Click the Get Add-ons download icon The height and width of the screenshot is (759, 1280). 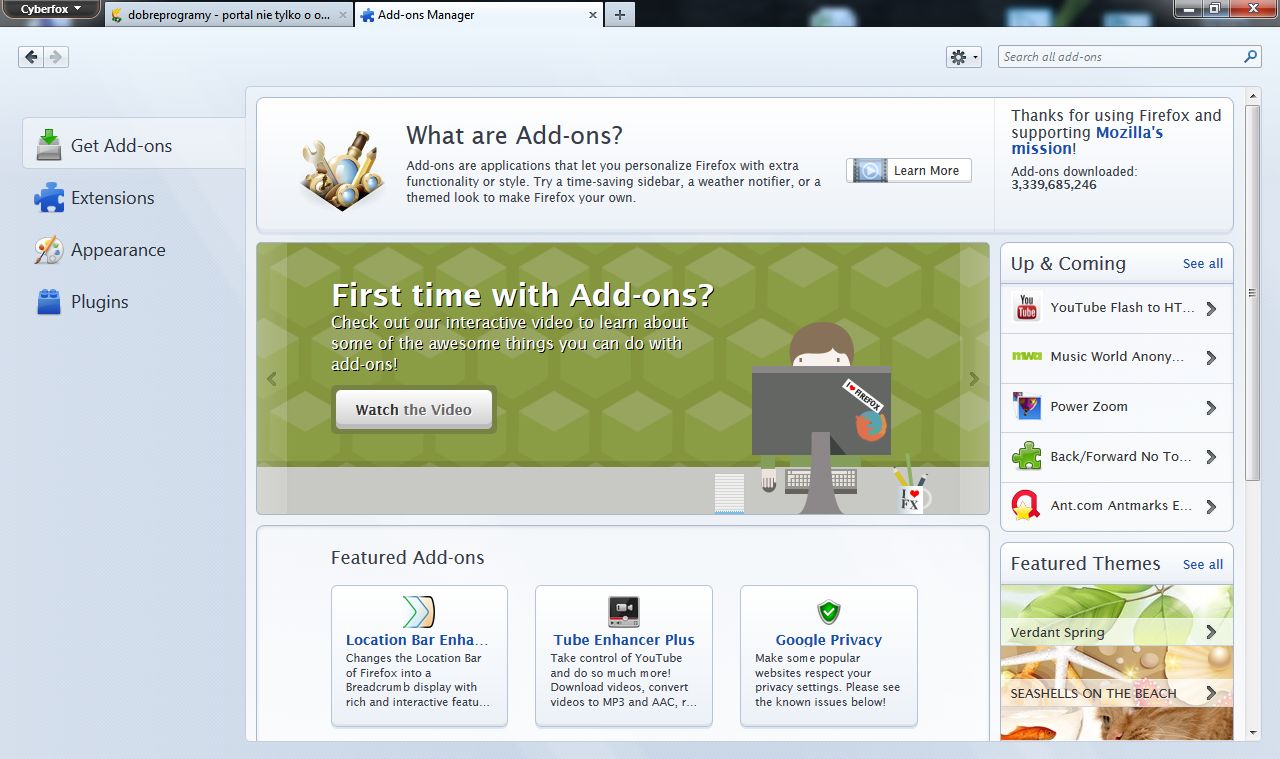[x=49, y=145]
